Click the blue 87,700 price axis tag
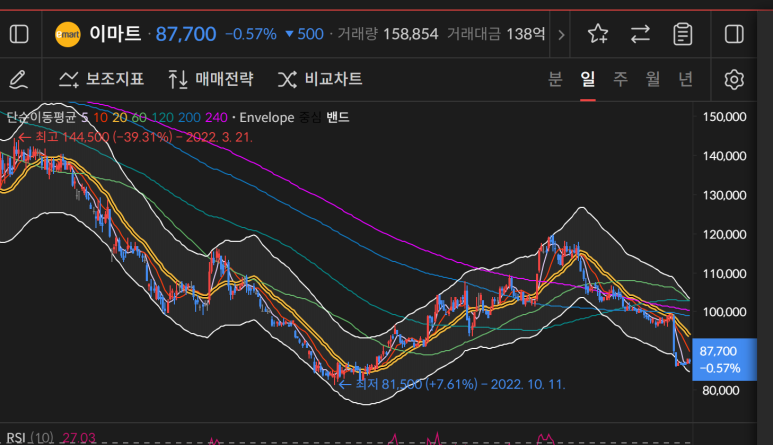Image resolution: width=773 pixels, height=445 pixels. click(x=724, y=360)
